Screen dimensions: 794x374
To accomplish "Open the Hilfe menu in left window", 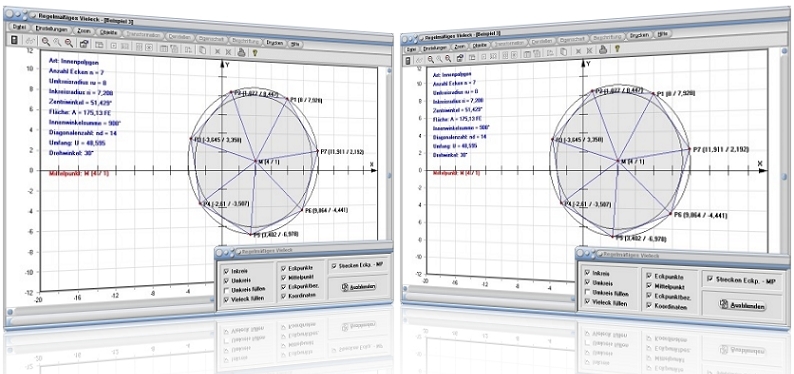I will pos(295,45).
